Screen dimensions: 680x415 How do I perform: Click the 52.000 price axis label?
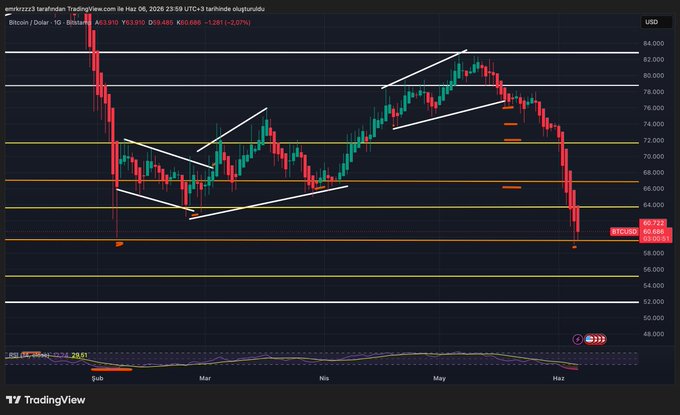point(654,301)
